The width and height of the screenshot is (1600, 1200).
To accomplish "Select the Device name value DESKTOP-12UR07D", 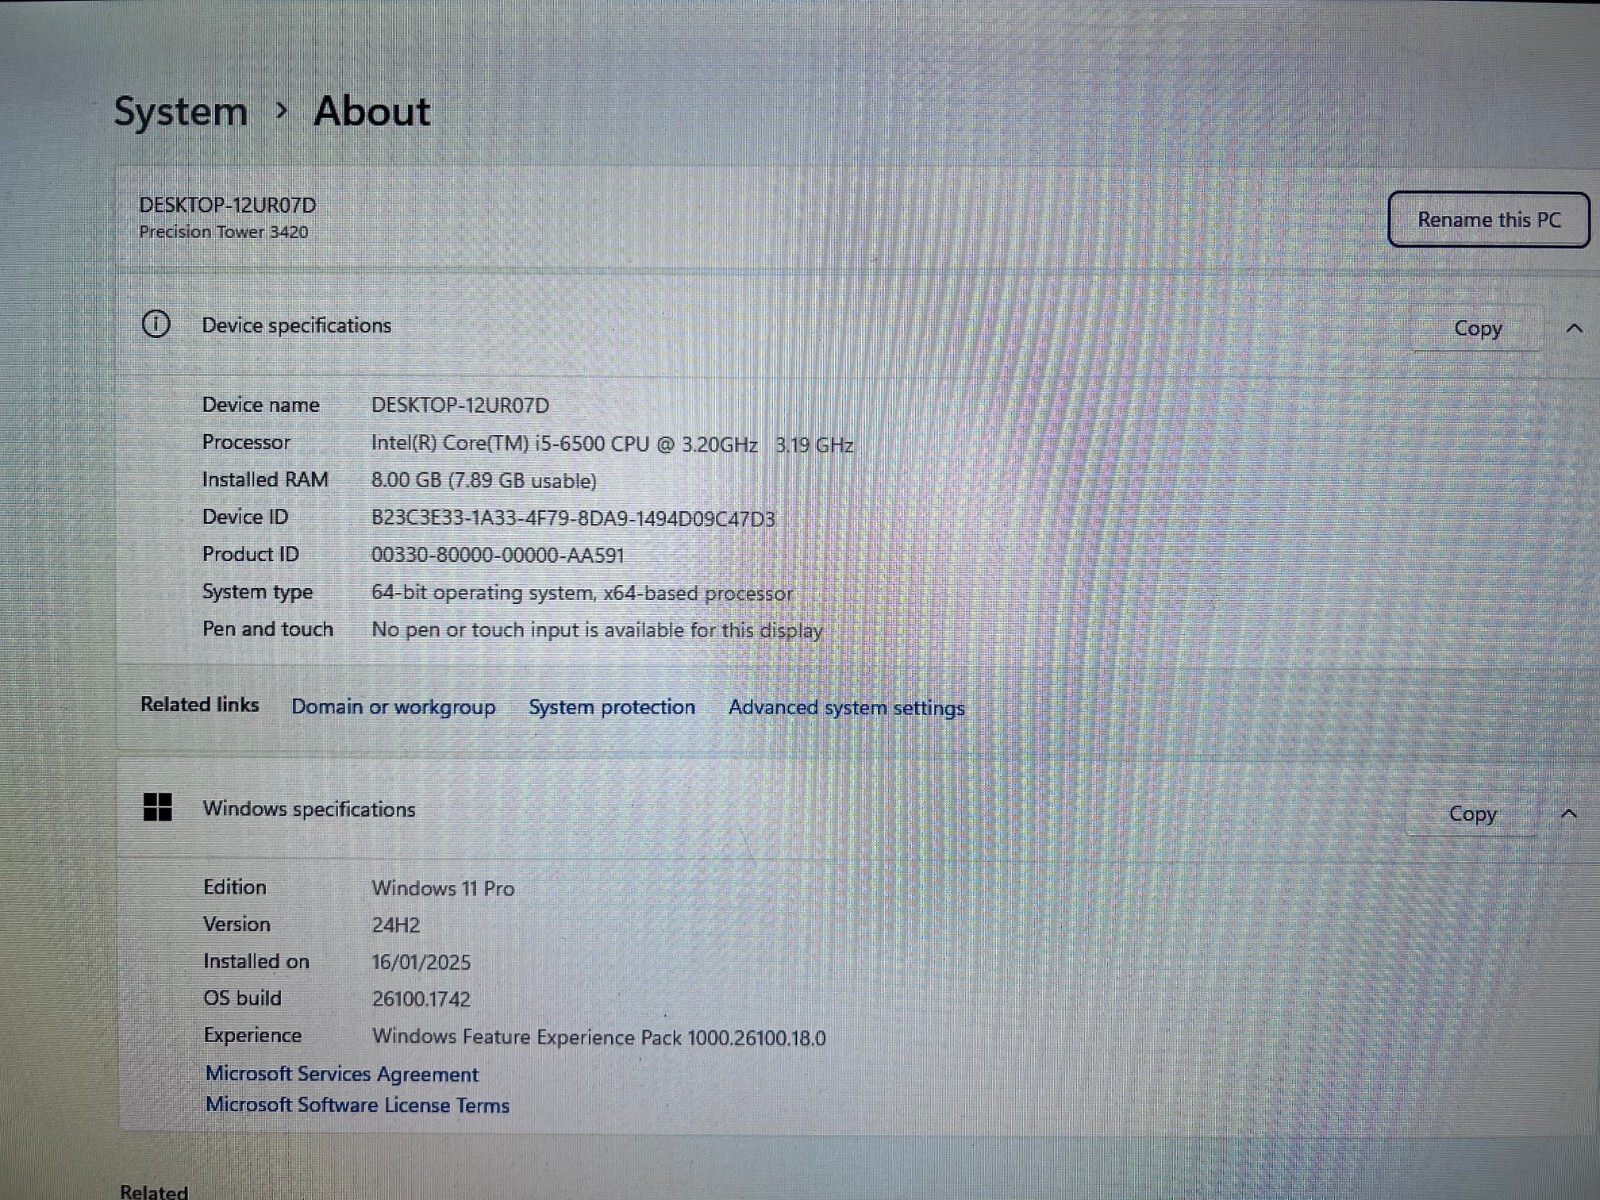I will coord(460,405).
